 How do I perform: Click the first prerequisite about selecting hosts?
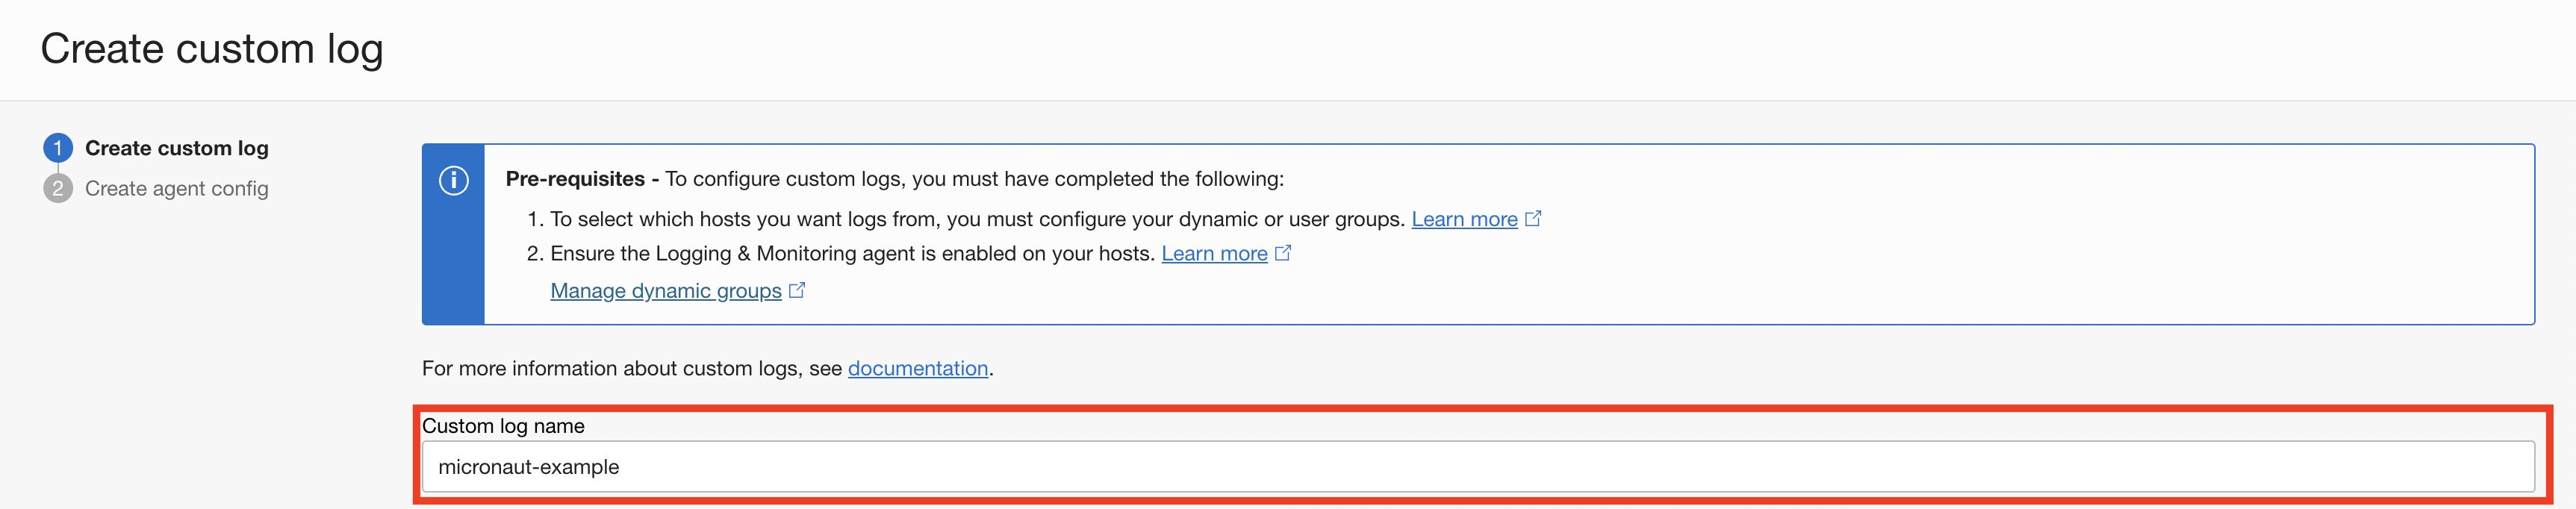tap(978, 219)
